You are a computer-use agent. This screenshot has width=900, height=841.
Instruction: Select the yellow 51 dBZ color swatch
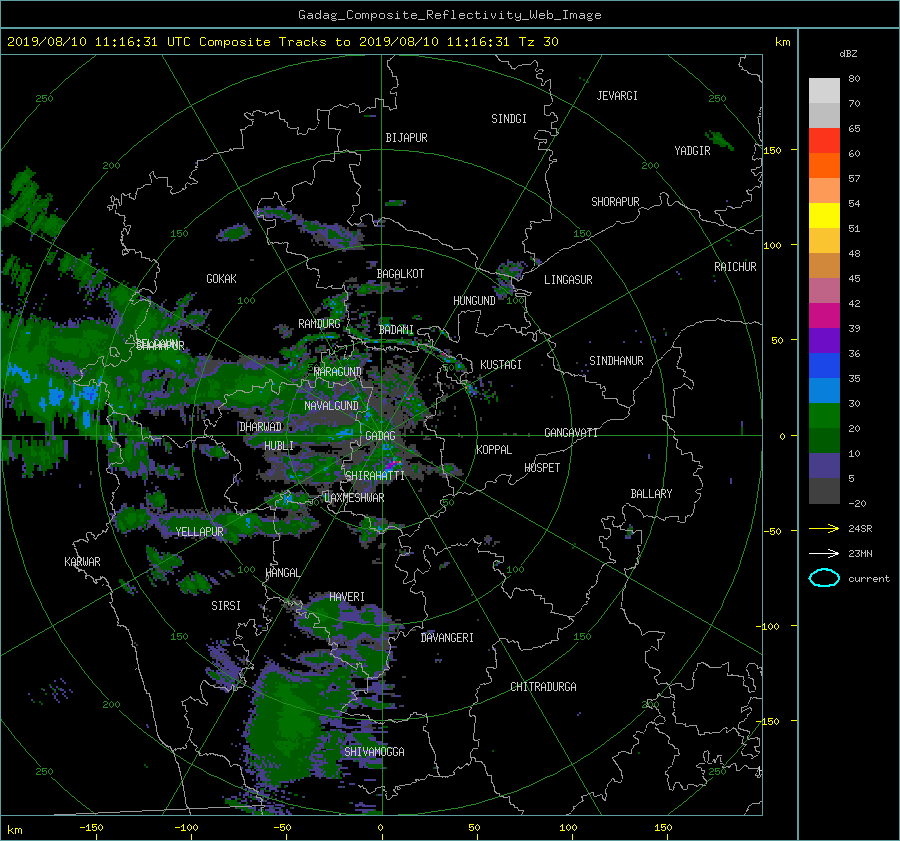[824, 216]
